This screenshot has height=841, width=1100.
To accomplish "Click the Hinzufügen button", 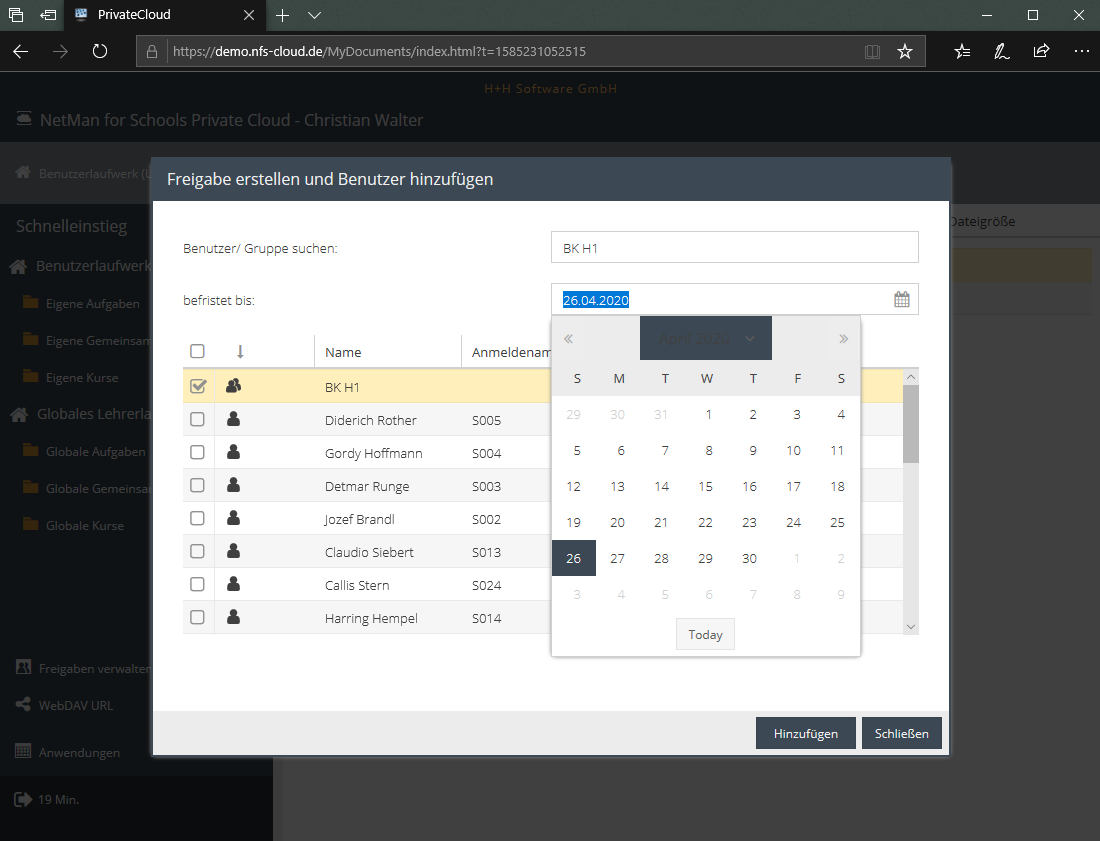I will click(805, 733).
